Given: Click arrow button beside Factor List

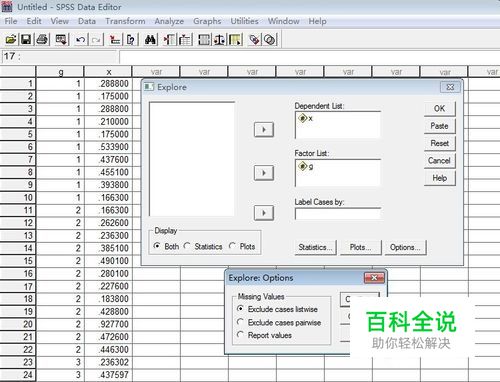Looking at the screenshot, I should pyautogui.click(x=264, y=173).
